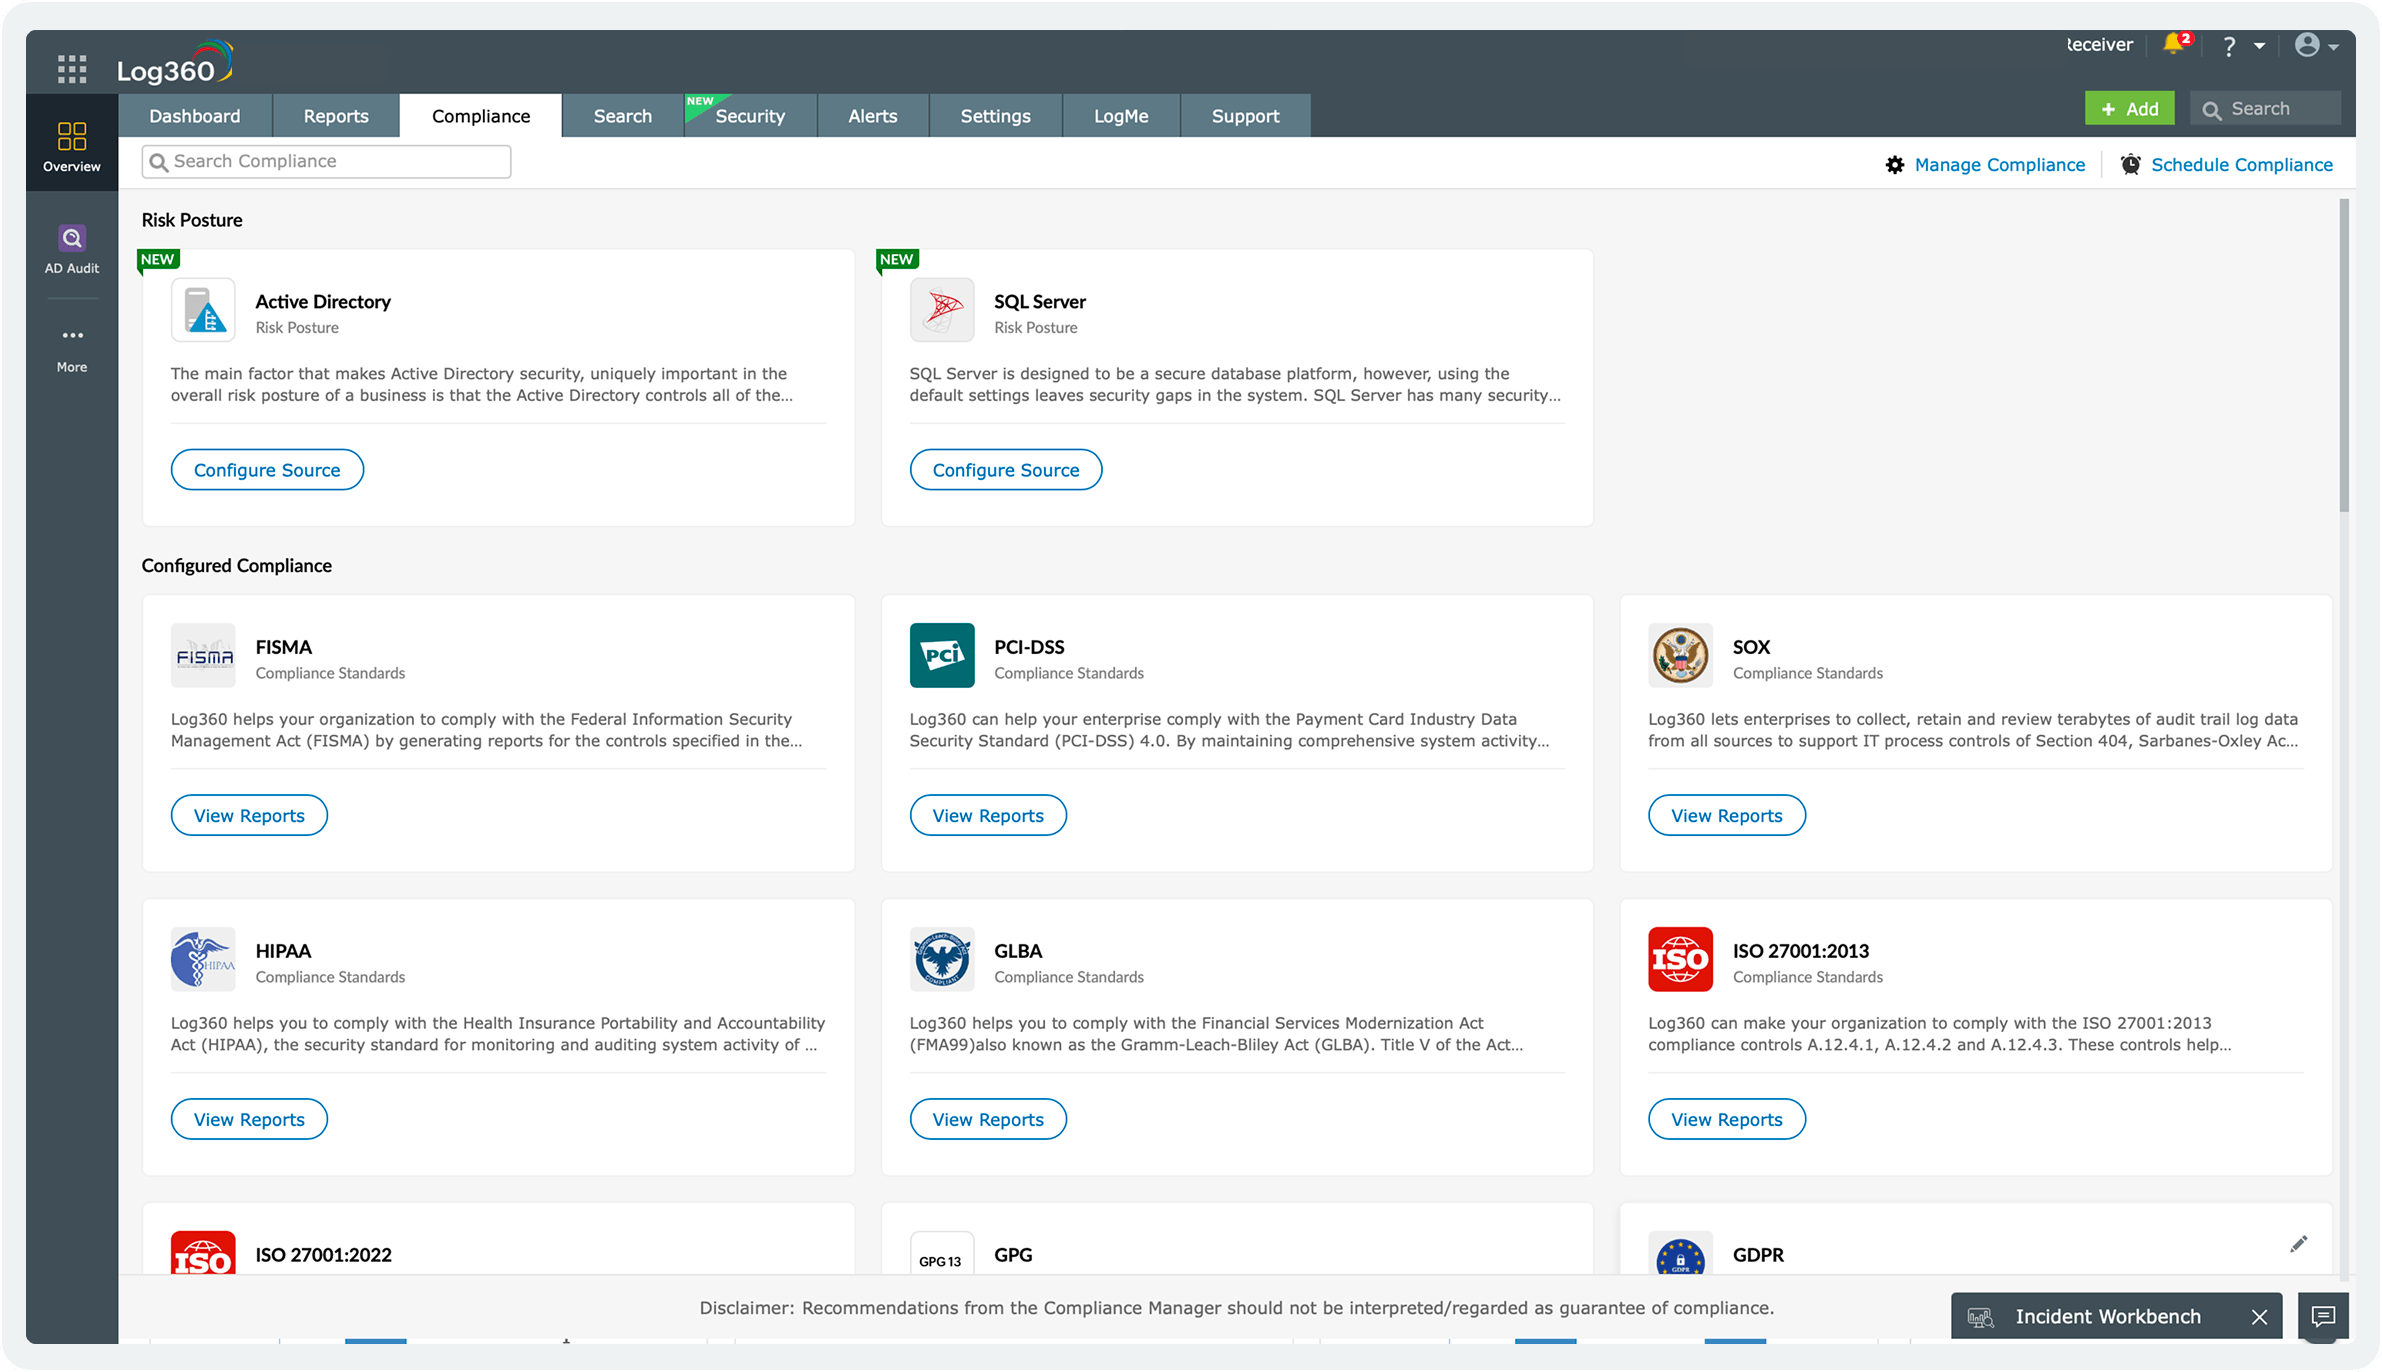2382x1372 pixels.
Task: Click the Risk Posture section heading
Action: click(x=192, y=220)
